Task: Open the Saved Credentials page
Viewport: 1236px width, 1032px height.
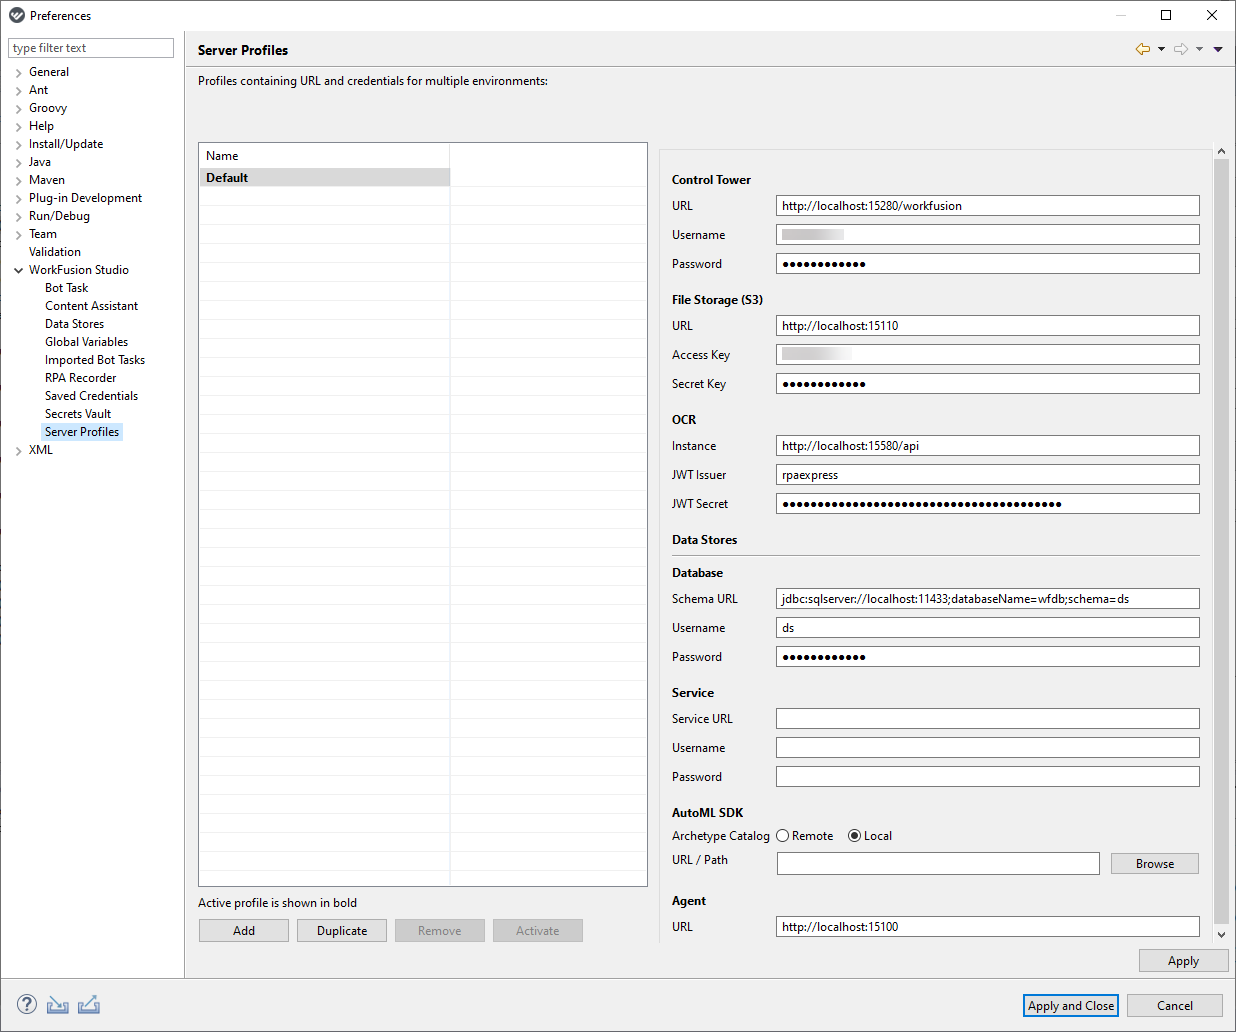Action: tap(91, 396)
